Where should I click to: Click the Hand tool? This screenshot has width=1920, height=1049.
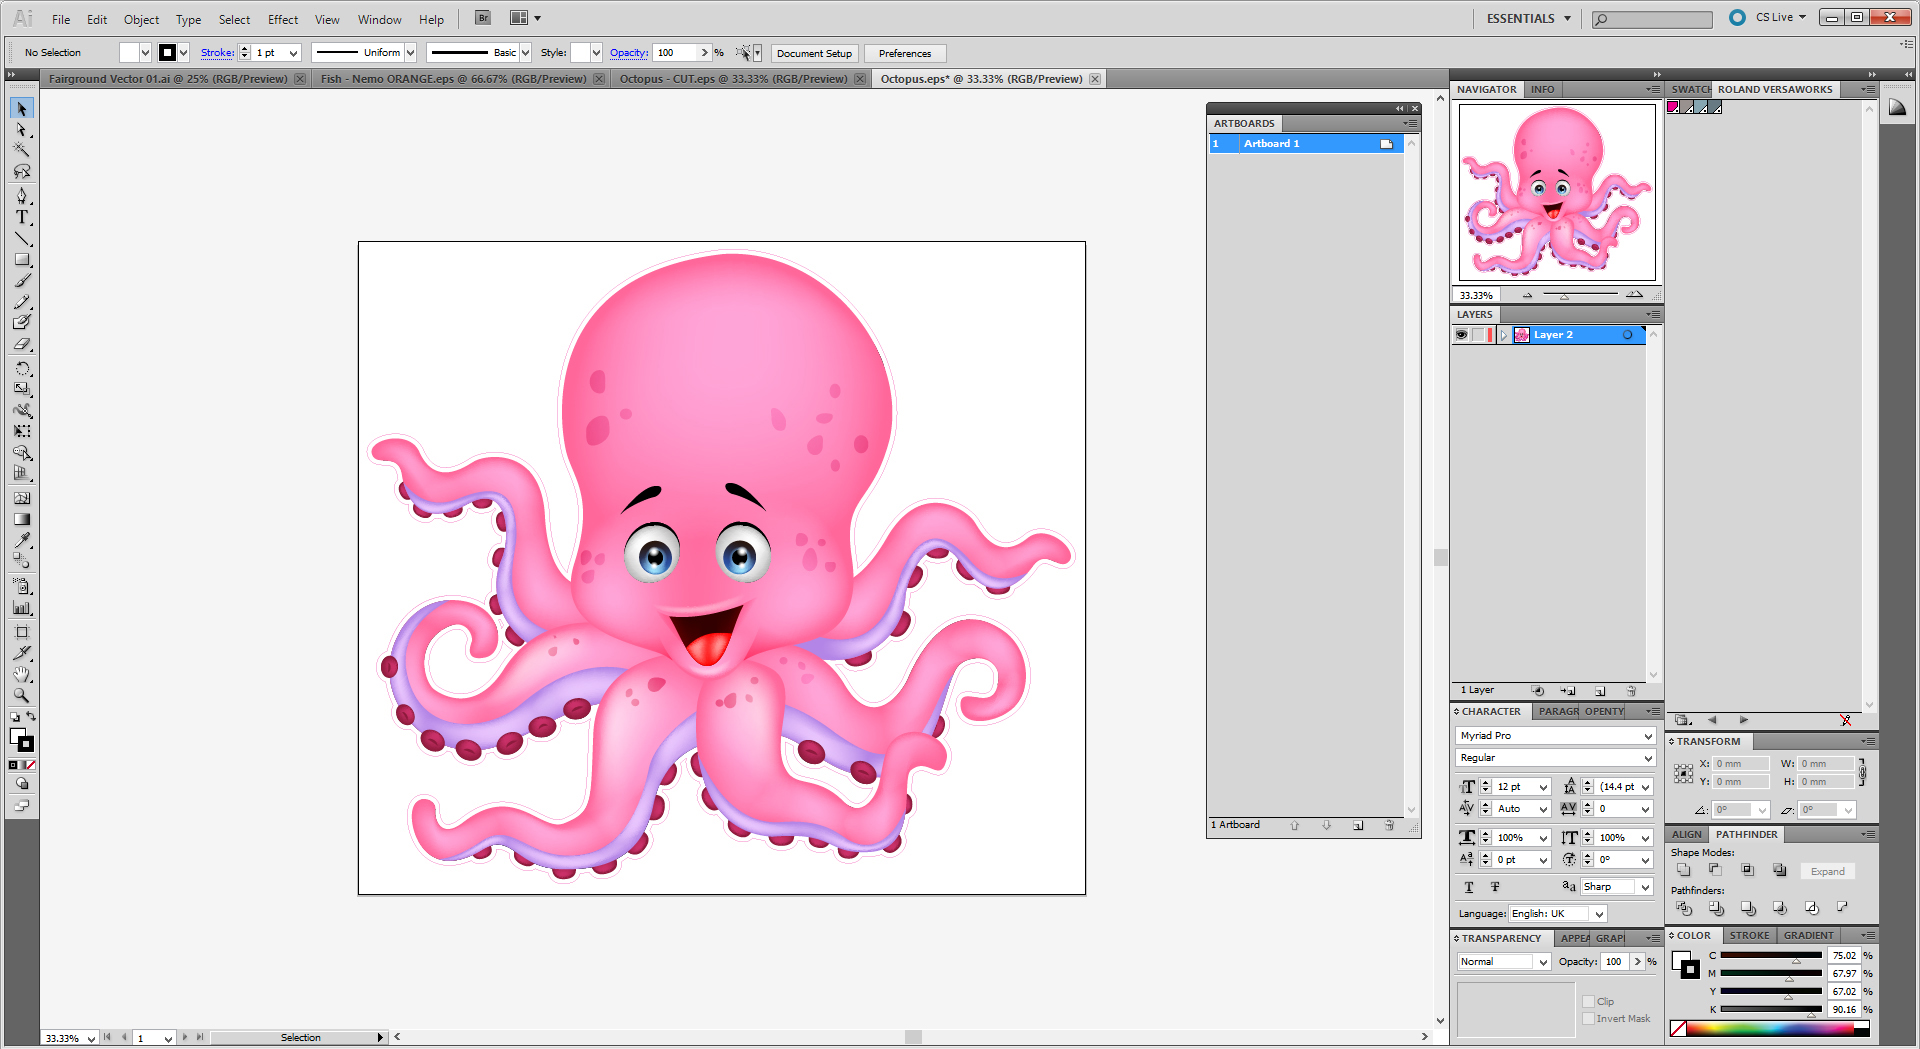click(22, 674)
